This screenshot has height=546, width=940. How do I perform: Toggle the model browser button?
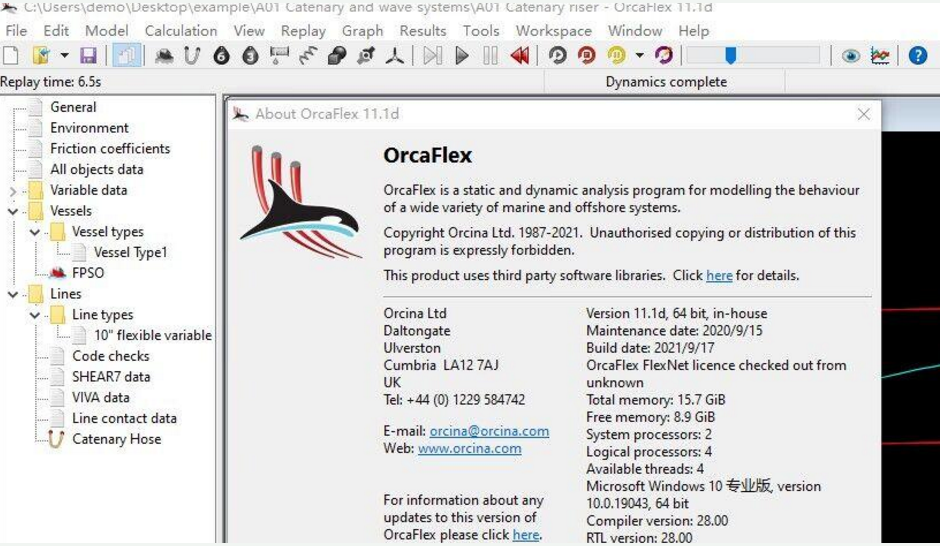point(126,56)
